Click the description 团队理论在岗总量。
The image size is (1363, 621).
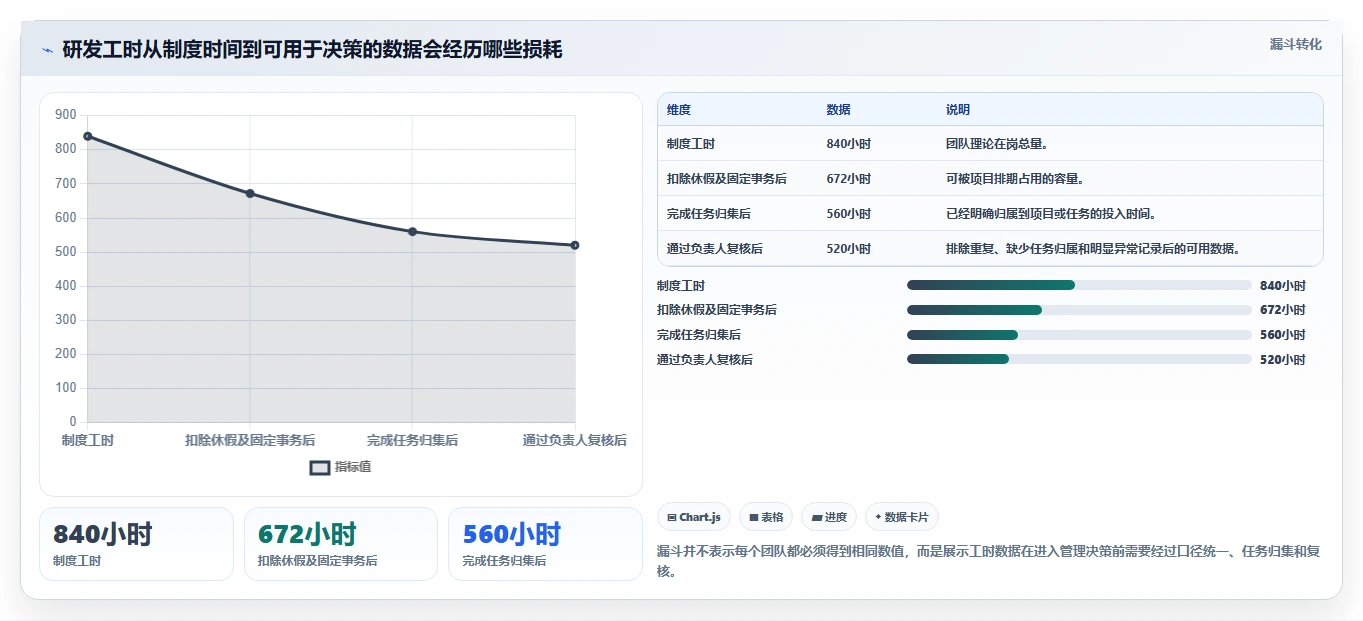[x=997, y=144]
